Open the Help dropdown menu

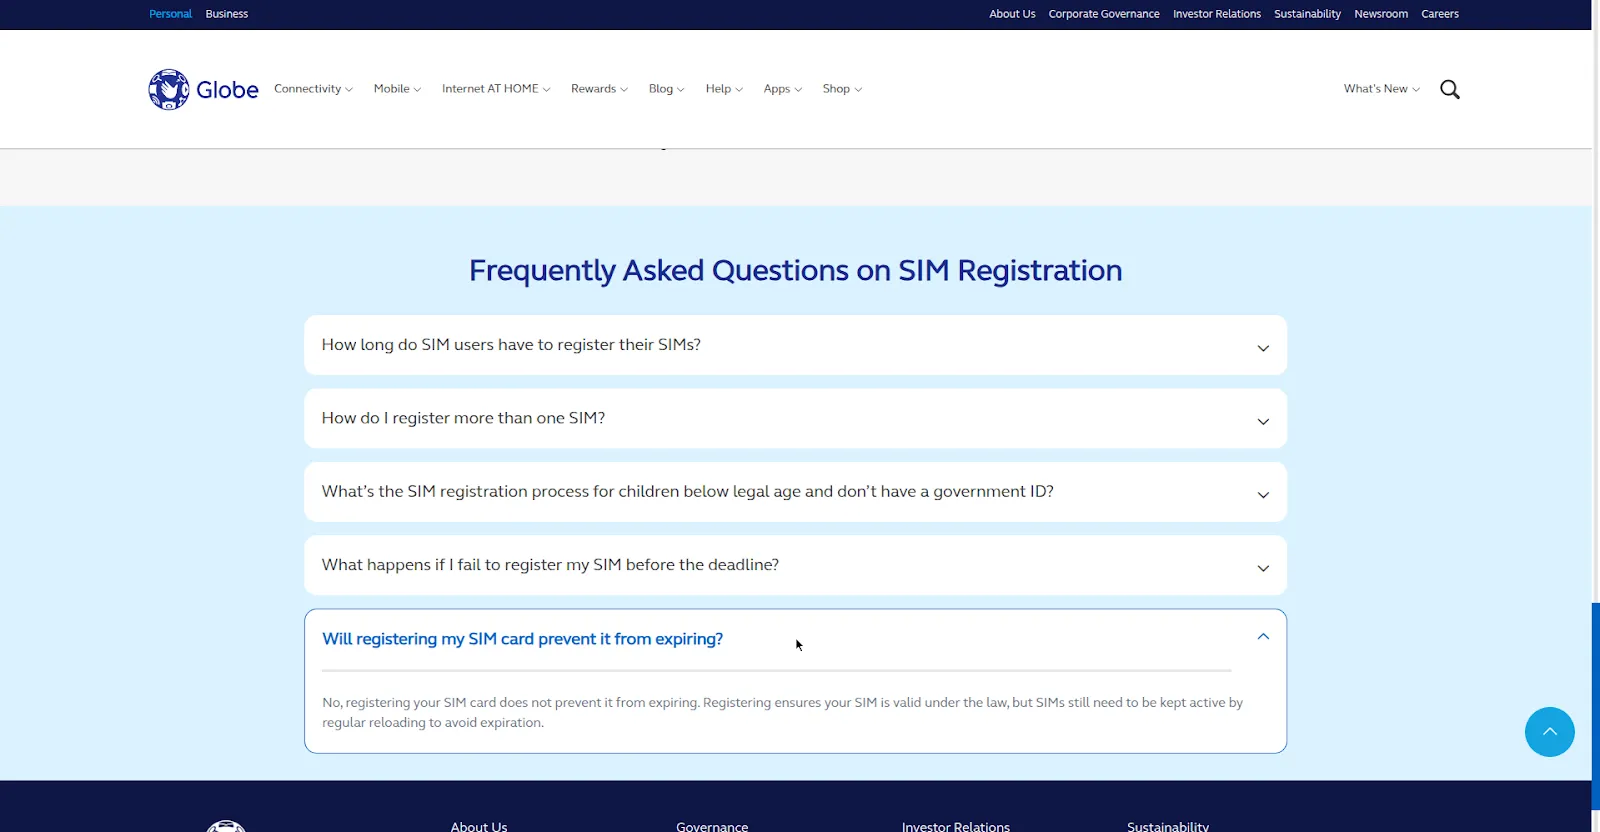pos(724,89)
